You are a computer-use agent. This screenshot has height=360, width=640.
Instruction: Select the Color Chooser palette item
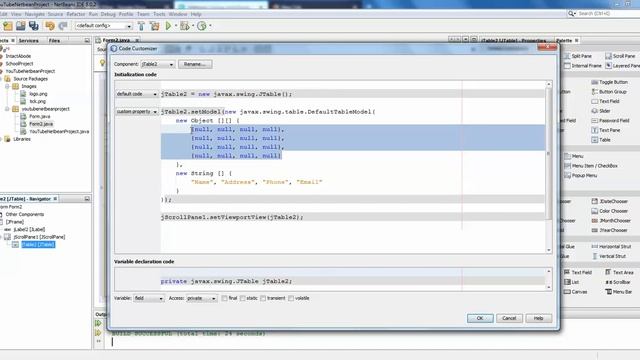click(609, 211)
